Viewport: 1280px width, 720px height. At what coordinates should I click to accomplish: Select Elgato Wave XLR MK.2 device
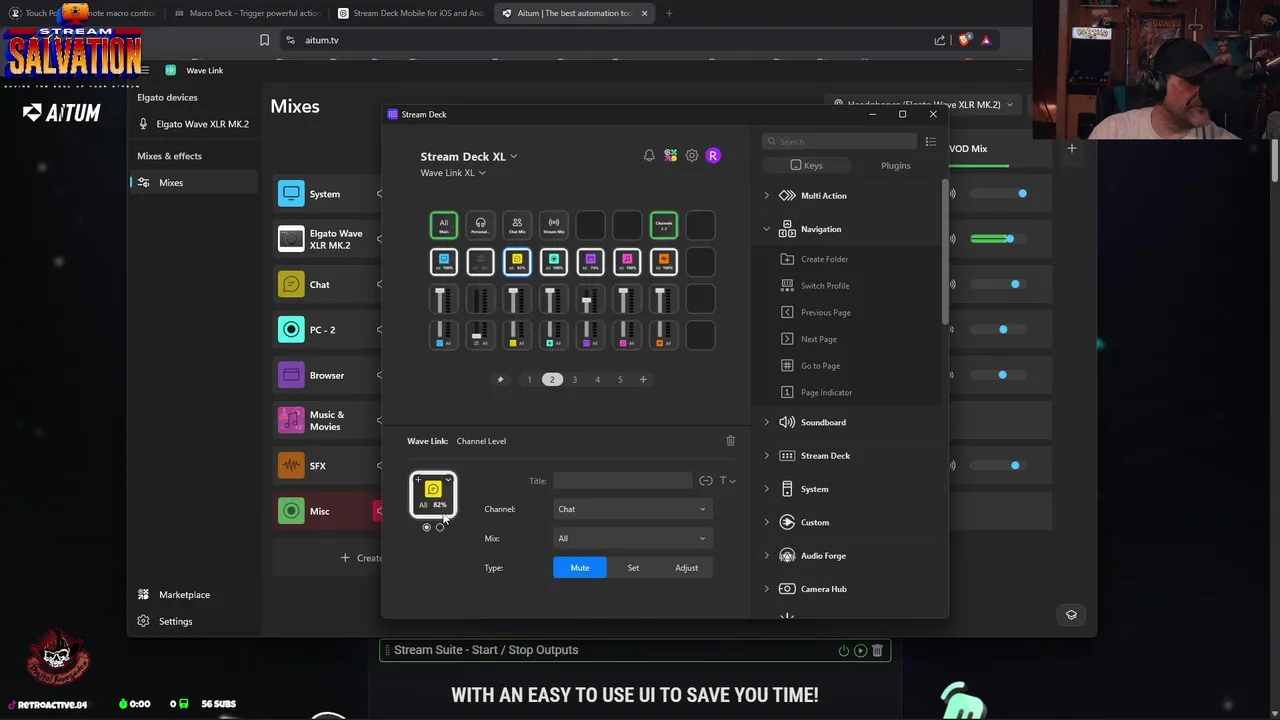coord(194,124)
